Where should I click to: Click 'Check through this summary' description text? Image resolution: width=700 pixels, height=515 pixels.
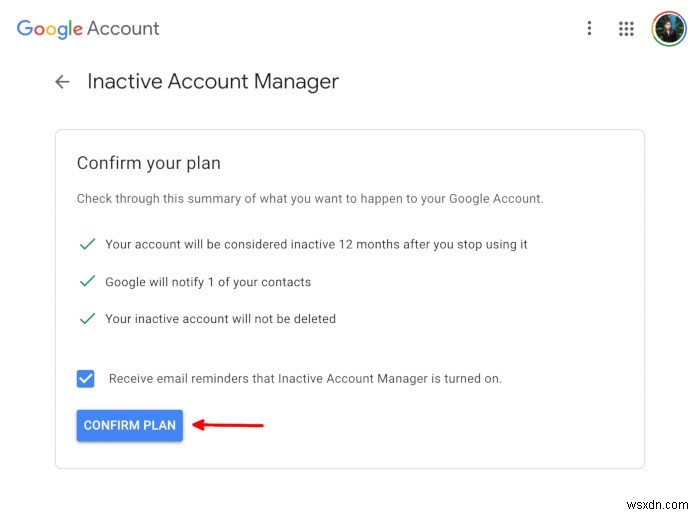click(310, 199)
